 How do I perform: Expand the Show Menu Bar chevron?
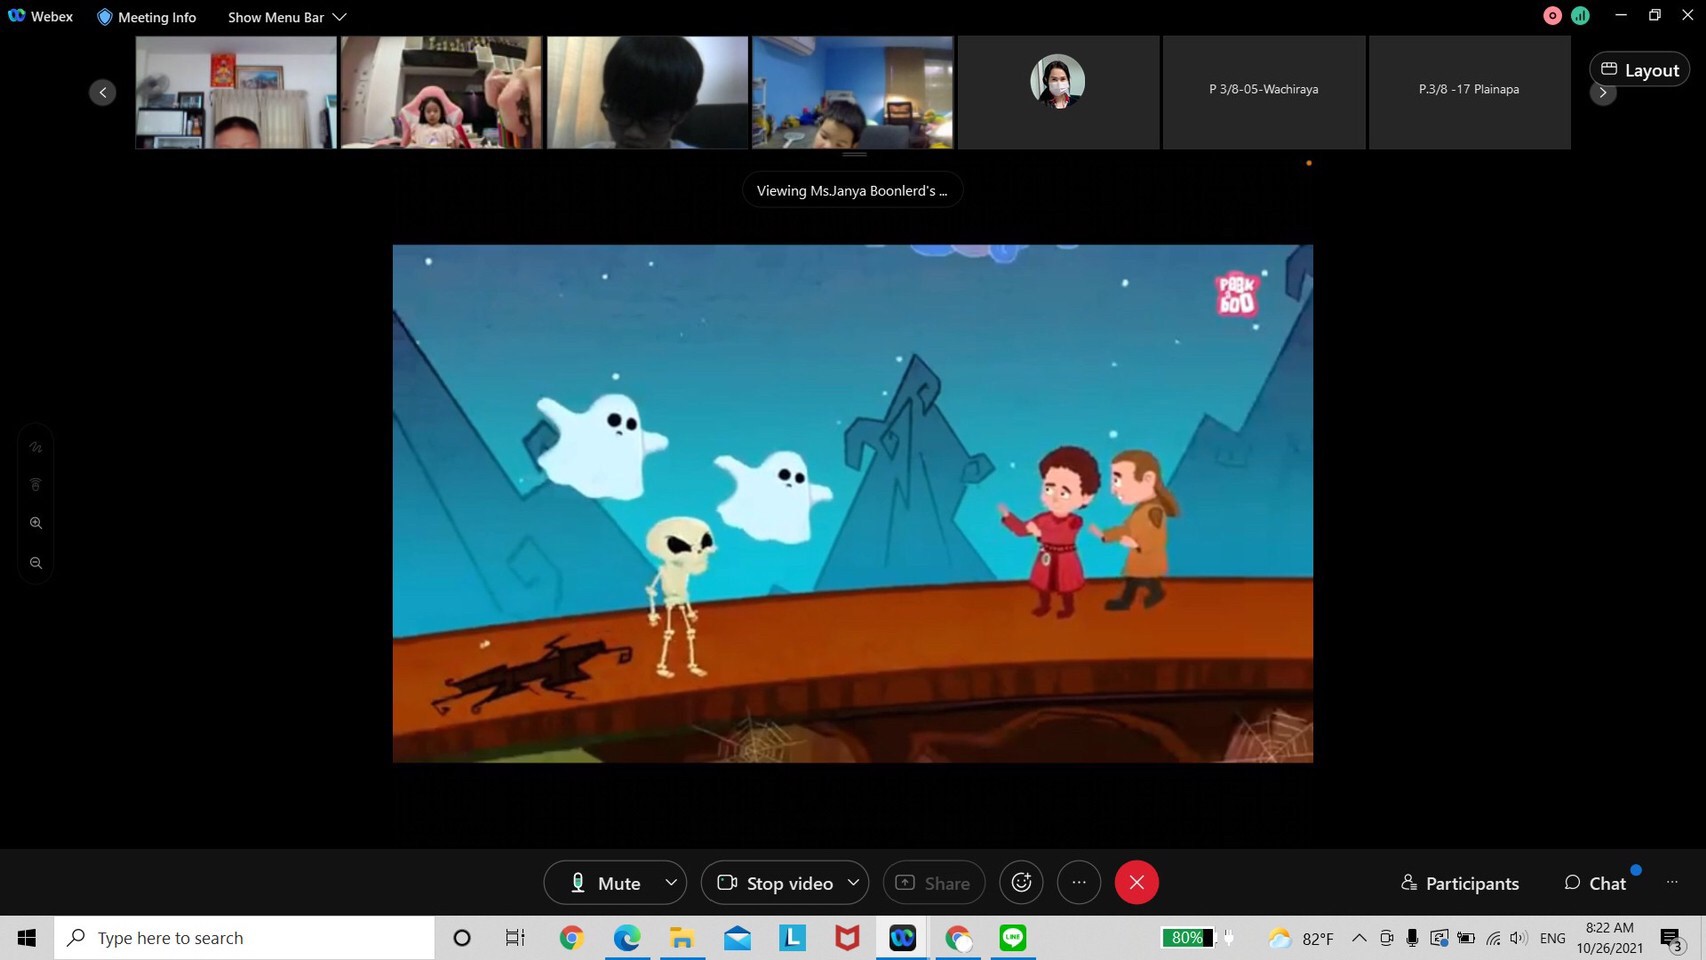(339, 17)
